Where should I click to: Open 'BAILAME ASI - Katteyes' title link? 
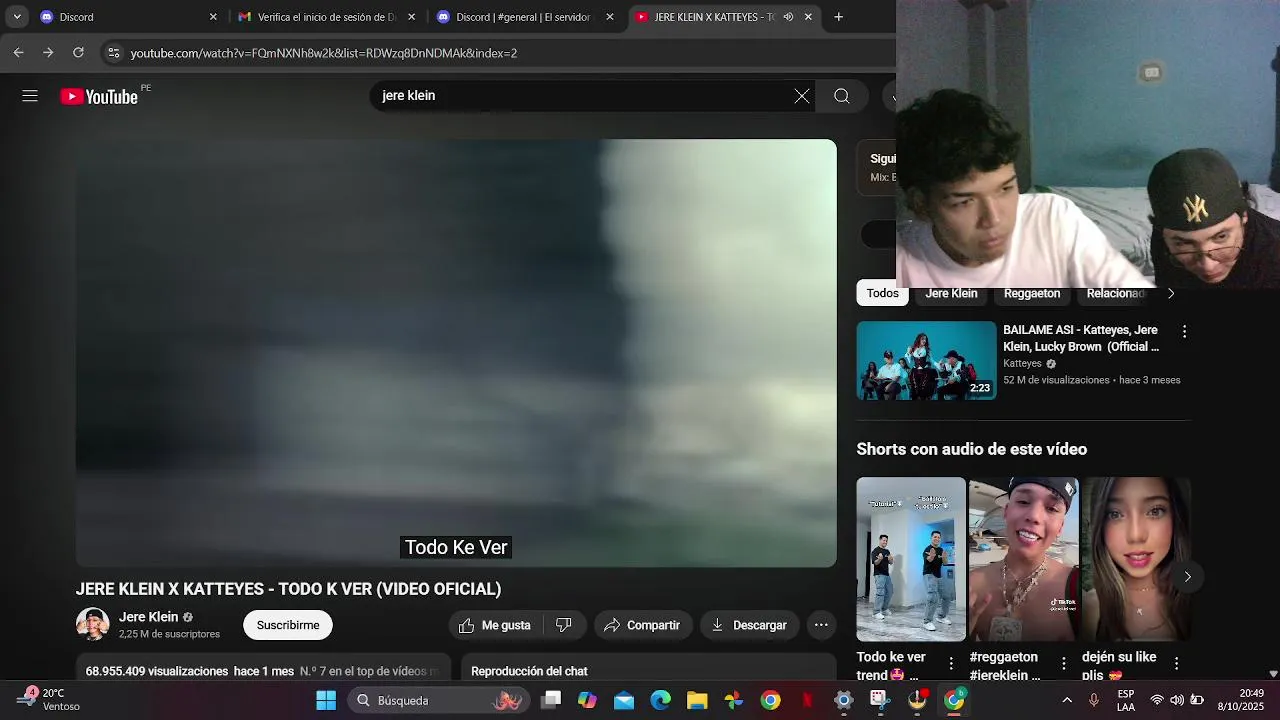[1081, 338]
